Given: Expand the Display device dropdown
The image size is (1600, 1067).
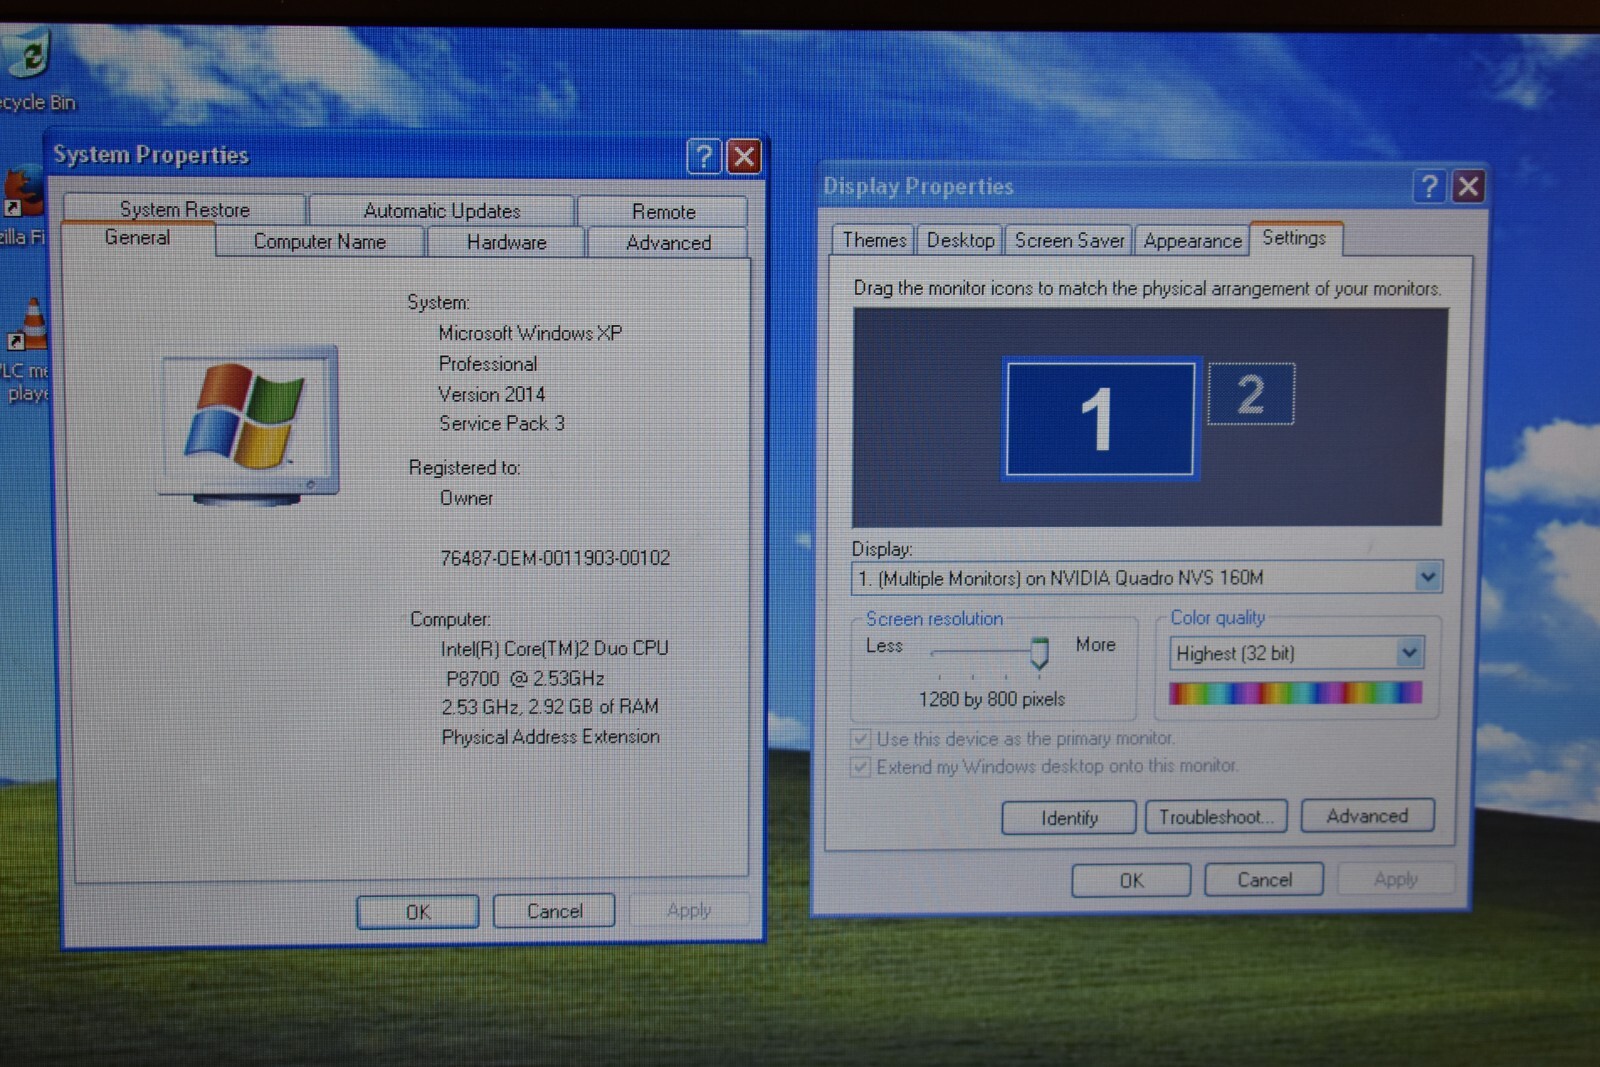Looking at the screenshot, I should 1427,577.
